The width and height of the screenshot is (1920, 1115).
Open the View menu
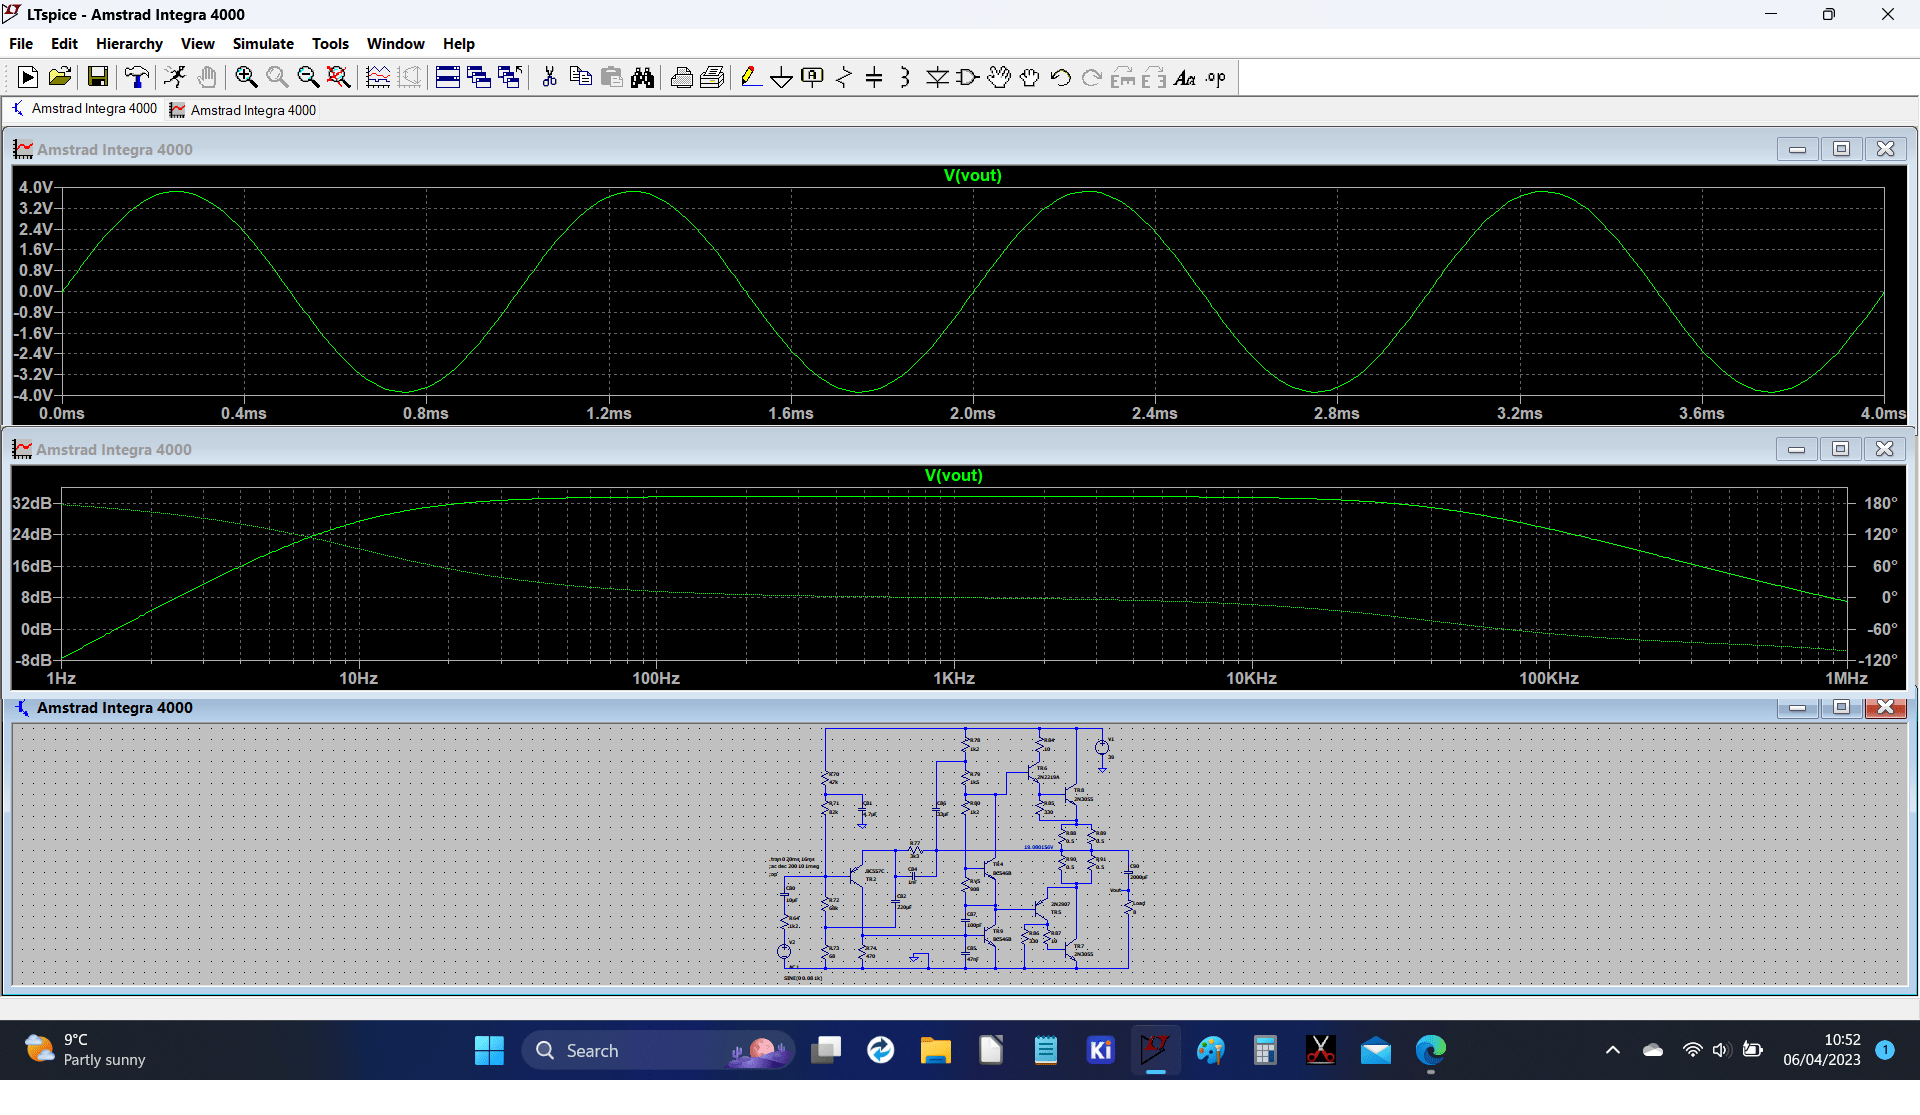(198, 43)
